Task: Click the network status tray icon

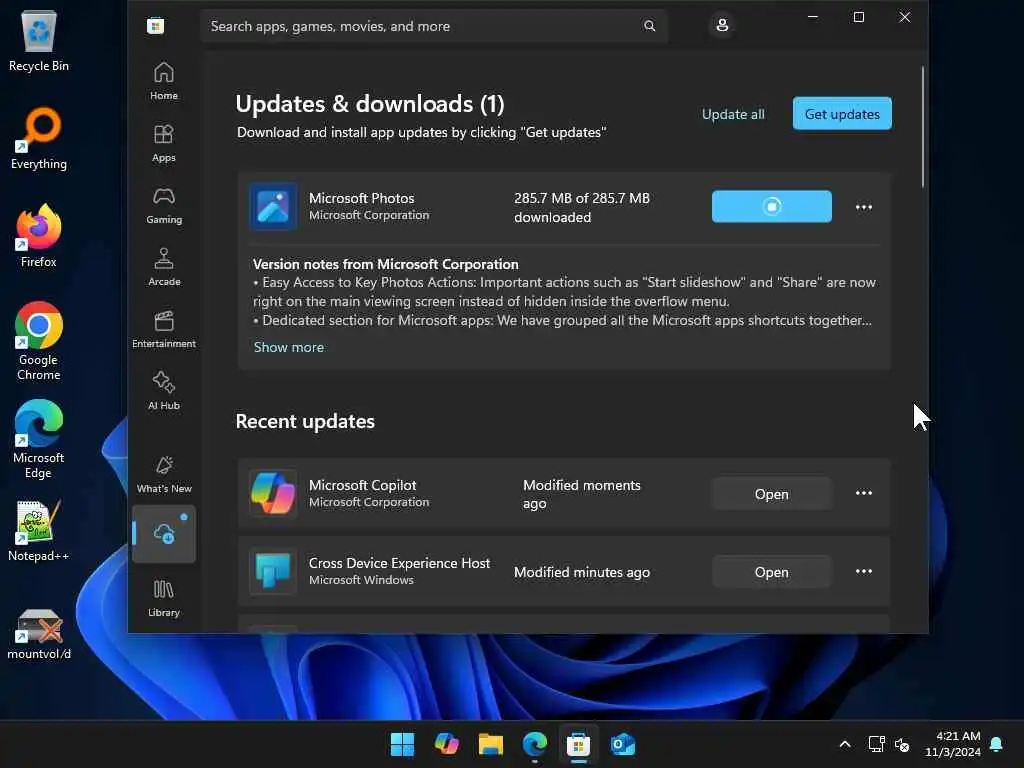Action: click(x=876, y=744)
